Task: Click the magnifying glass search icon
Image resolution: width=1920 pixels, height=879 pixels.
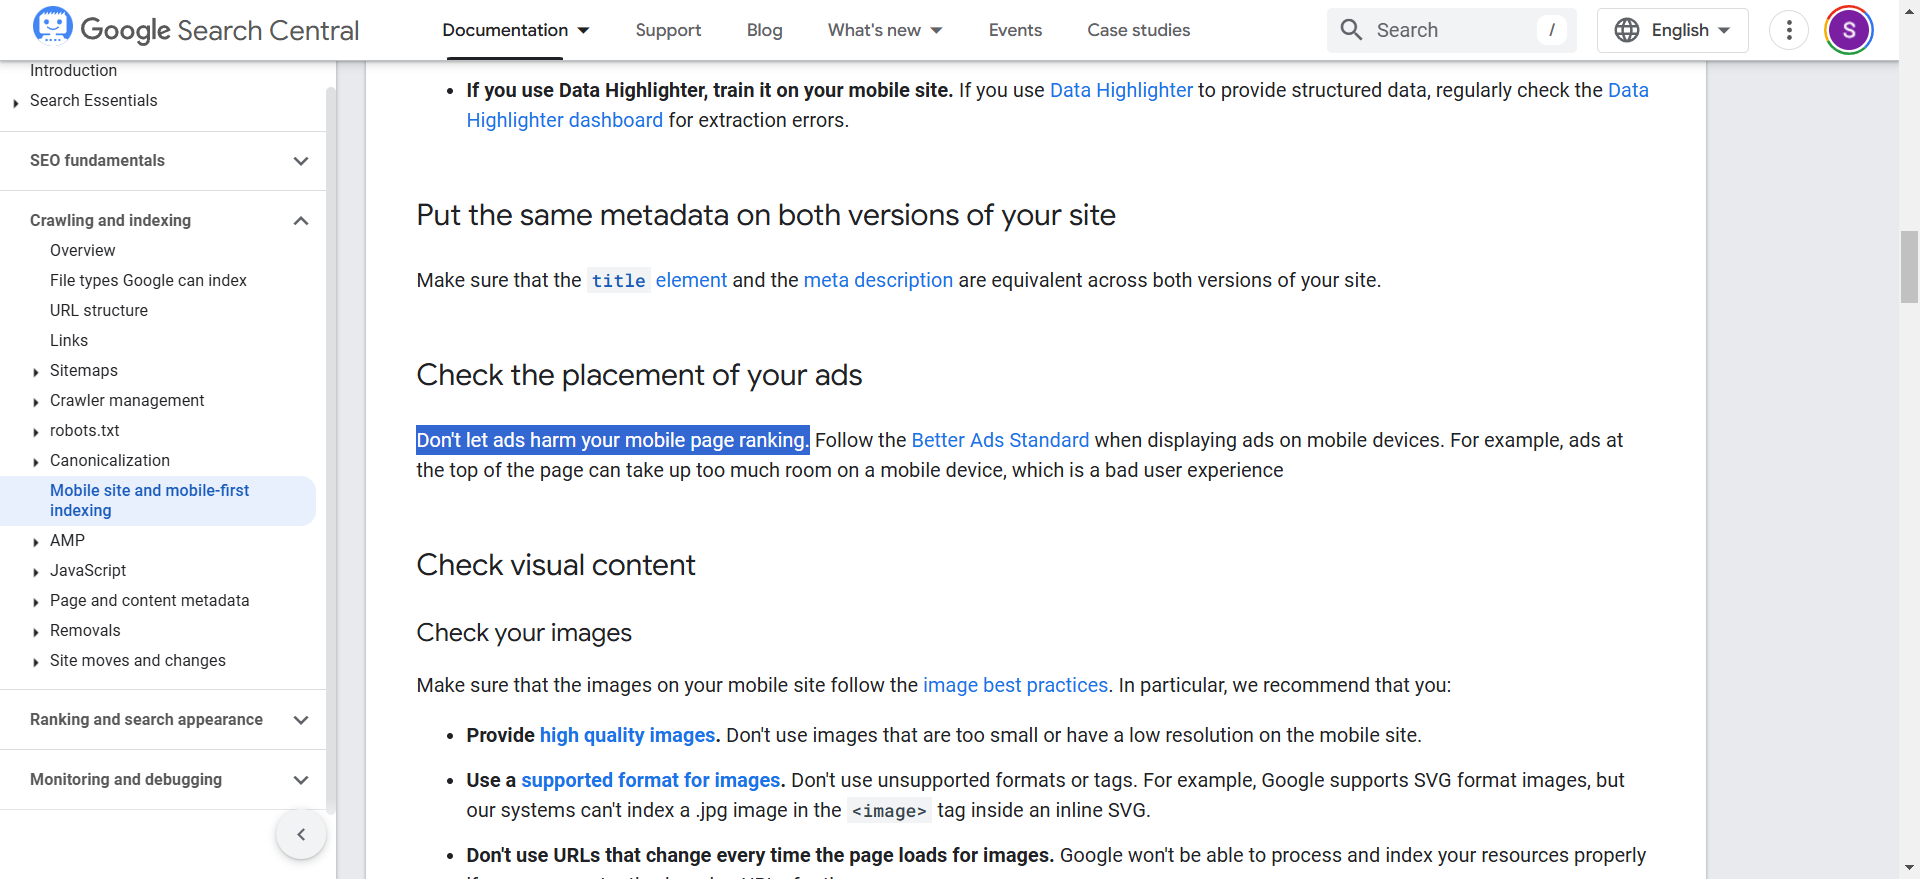Action: click(1351, 30)
